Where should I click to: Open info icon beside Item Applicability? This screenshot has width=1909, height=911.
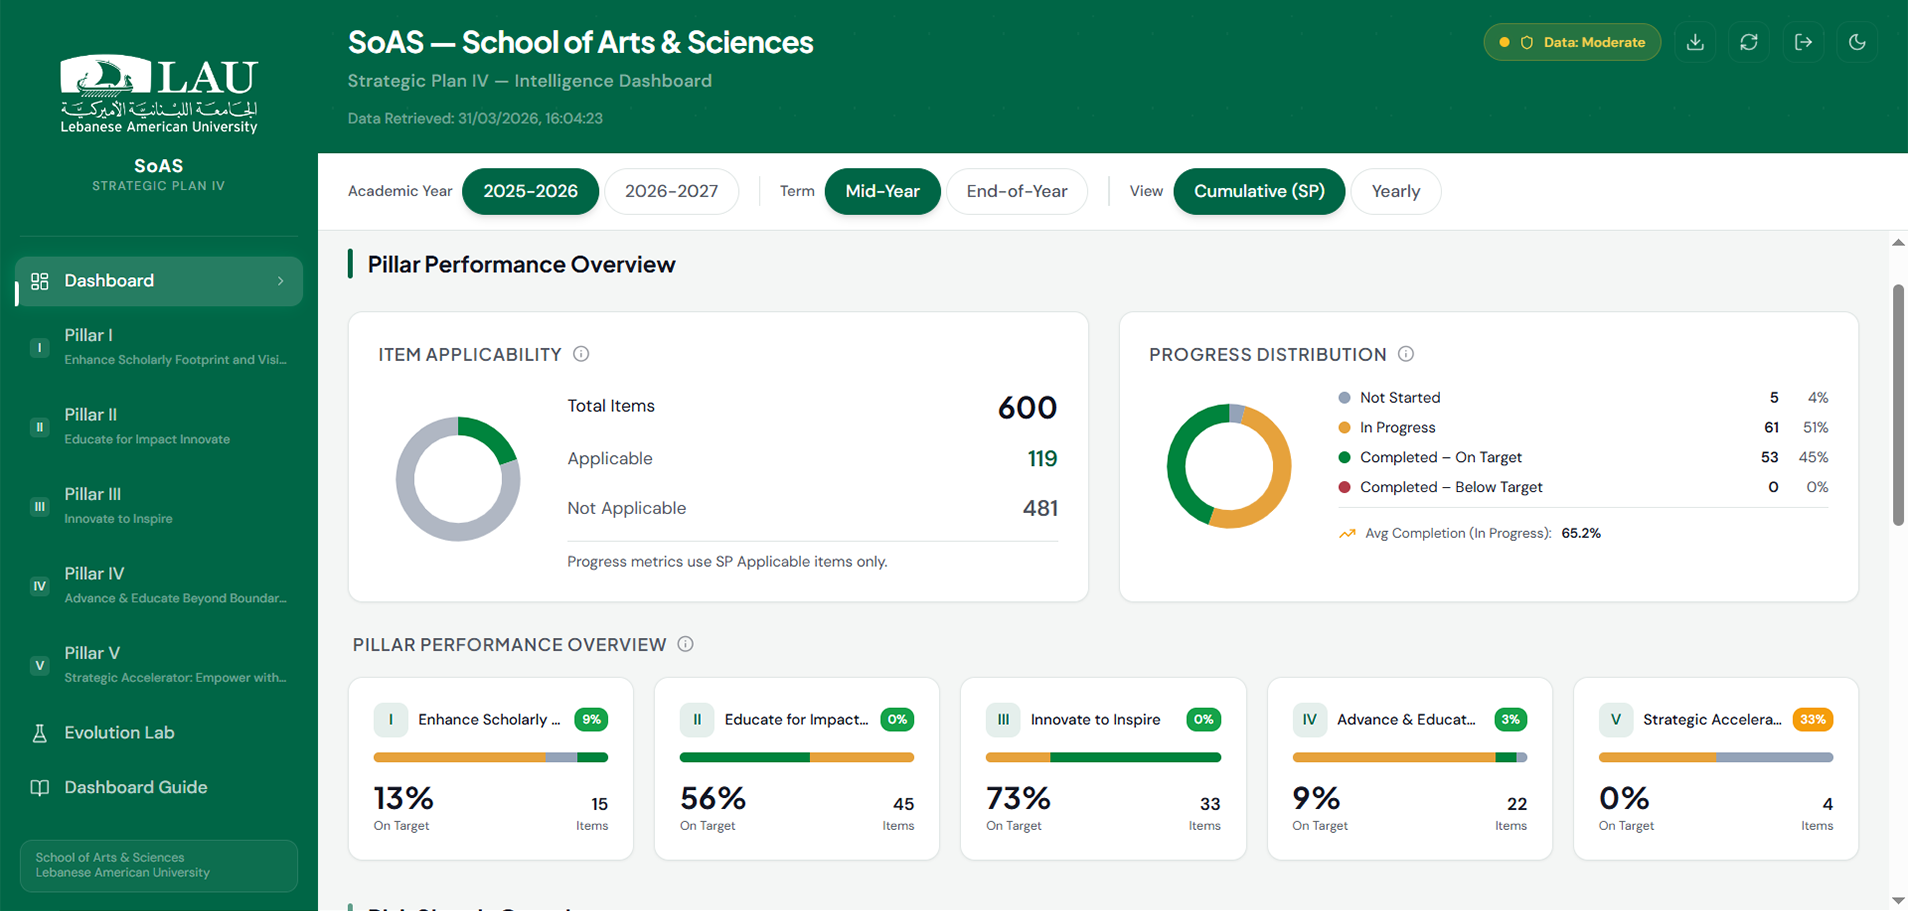581,354
